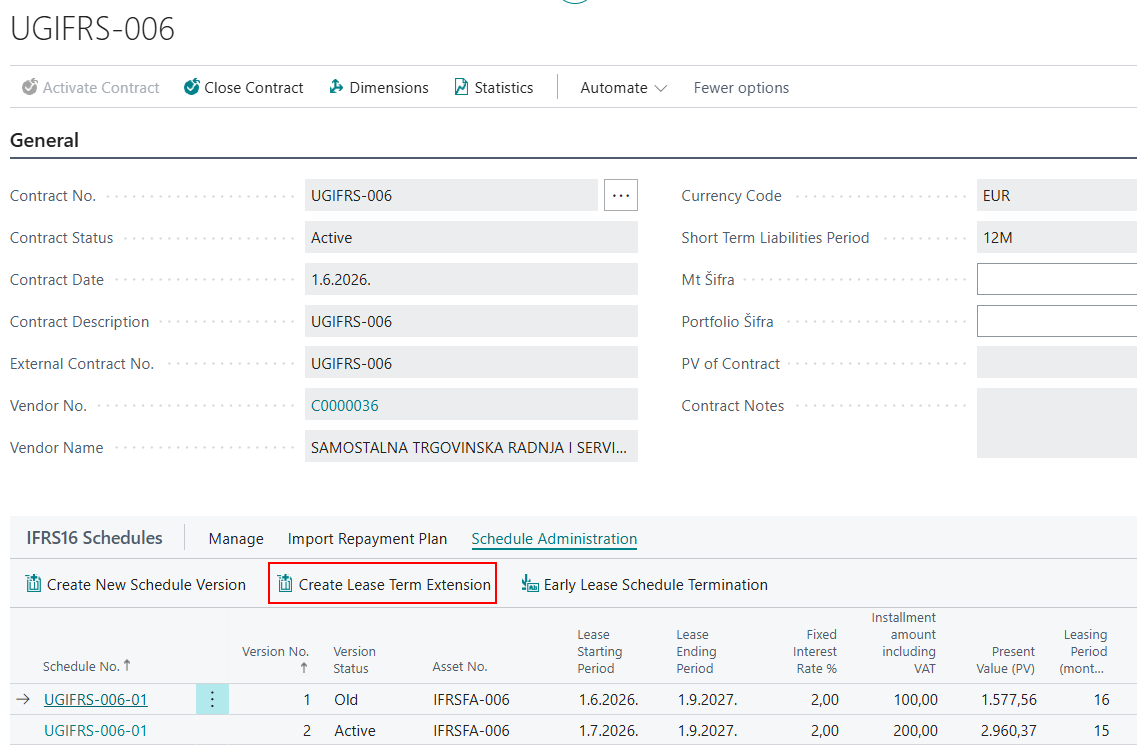Screen dimensions: 1137x745
Task: Open the Statistics action
Action: pyautogui.click(x=494, y=88)
